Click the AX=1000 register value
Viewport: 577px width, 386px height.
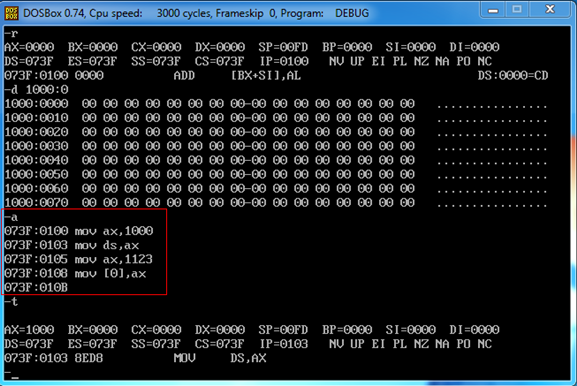[29, 330]
